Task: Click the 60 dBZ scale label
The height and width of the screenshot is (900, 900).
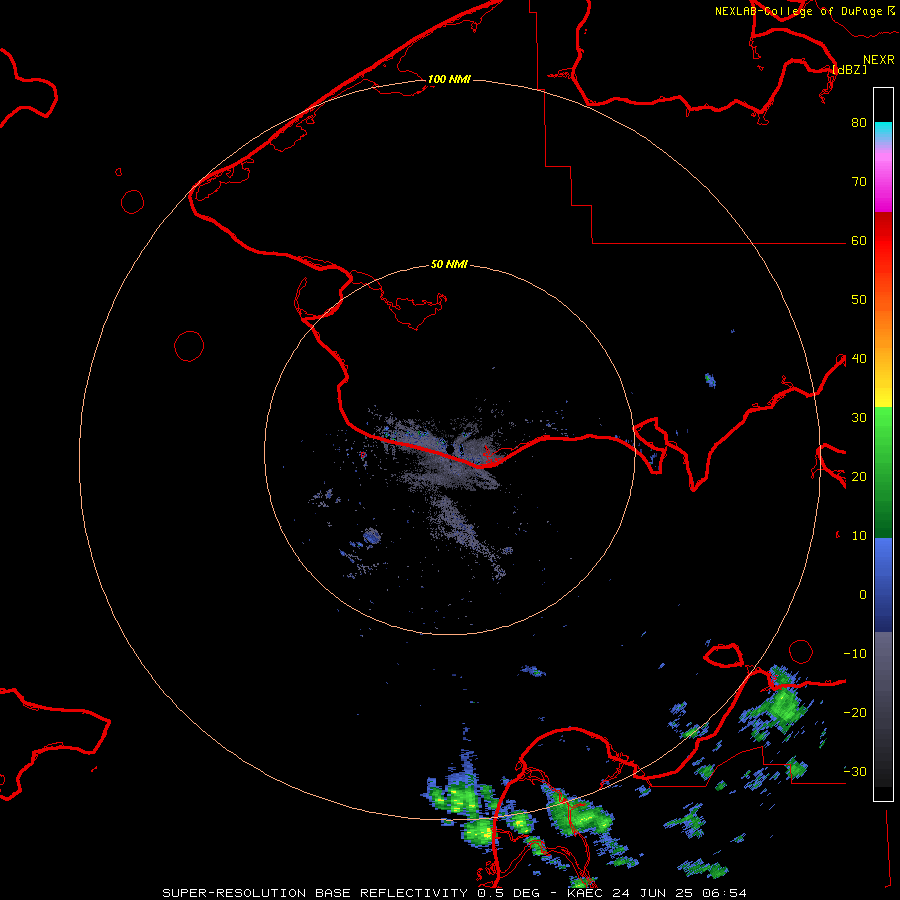Action: point(859,241)
